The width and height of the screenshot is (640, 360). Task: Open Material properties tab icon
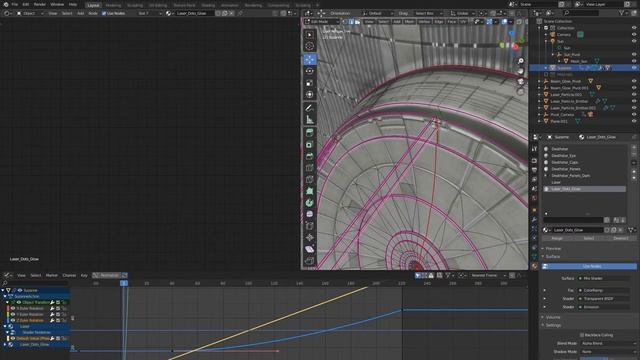point(534,266)
